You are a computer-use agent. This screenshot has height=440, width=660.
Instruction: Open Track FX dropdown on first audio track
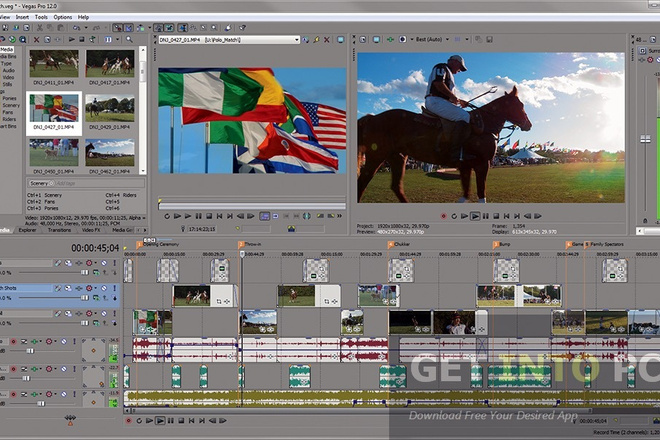click(x=42, y=341)
